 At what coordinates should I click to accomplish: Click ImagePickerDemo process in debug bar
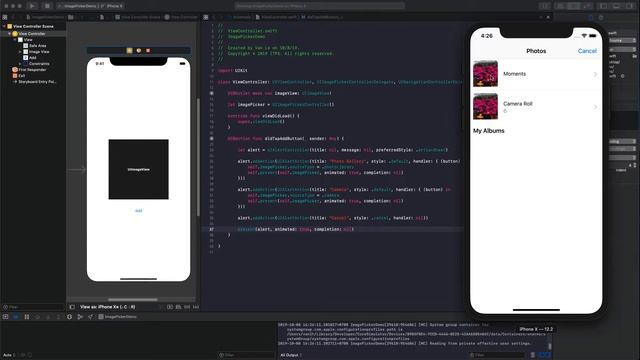[x=118, y=317]
